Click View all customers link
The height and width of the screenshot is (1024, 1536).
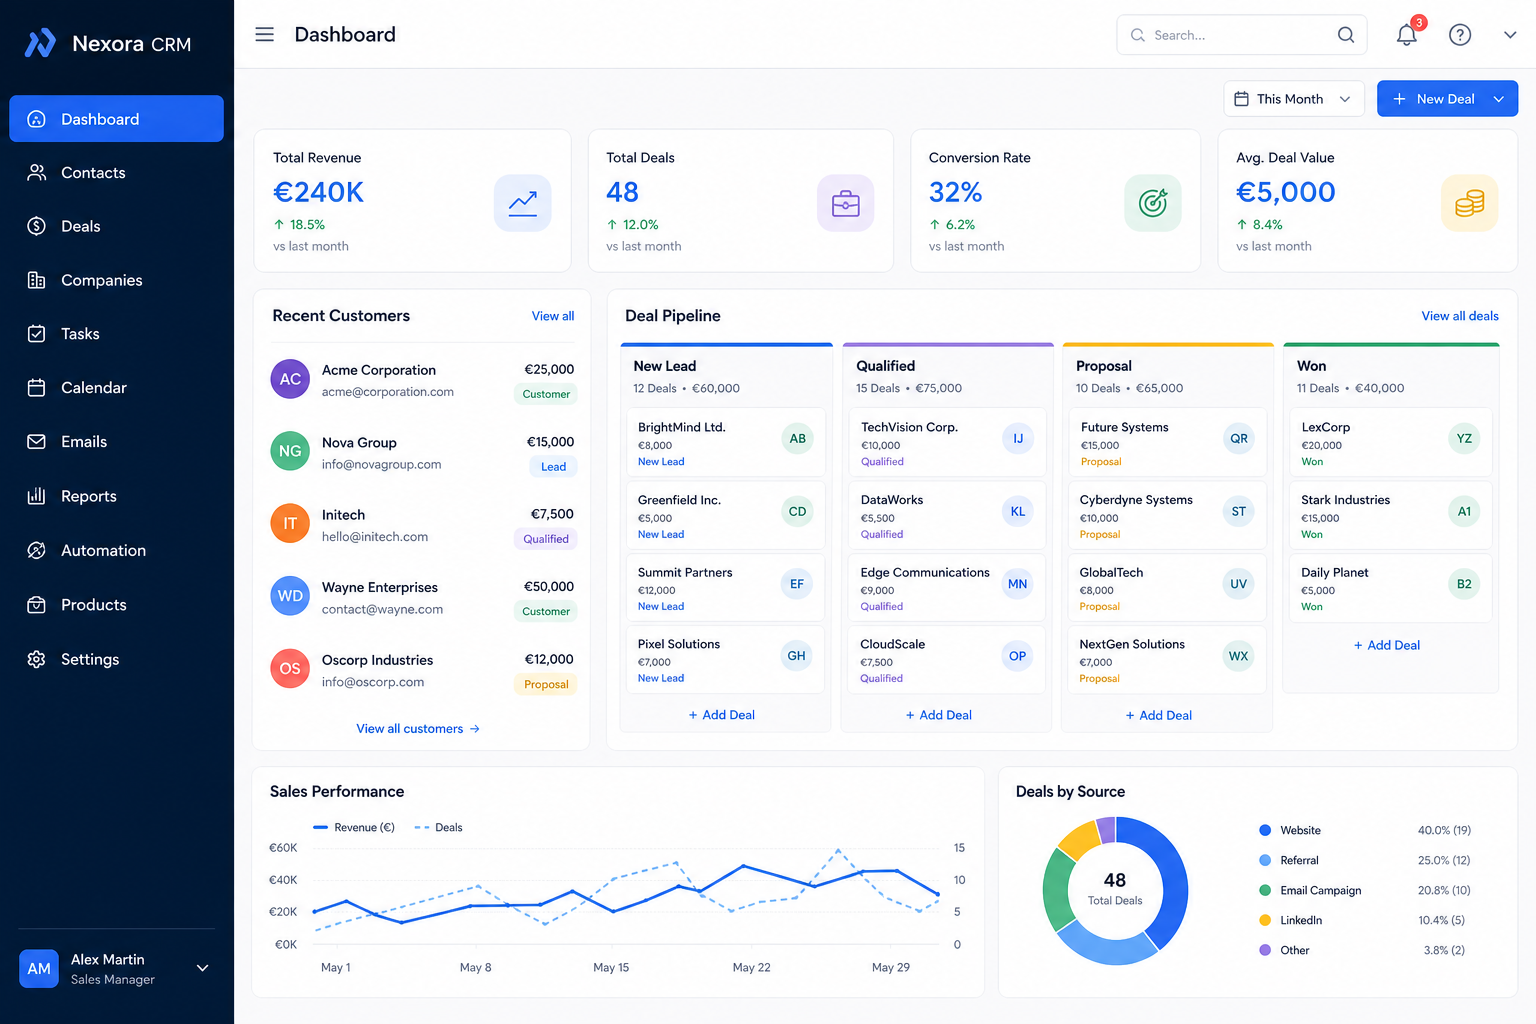pyautogui.click(x=418, y=729)
